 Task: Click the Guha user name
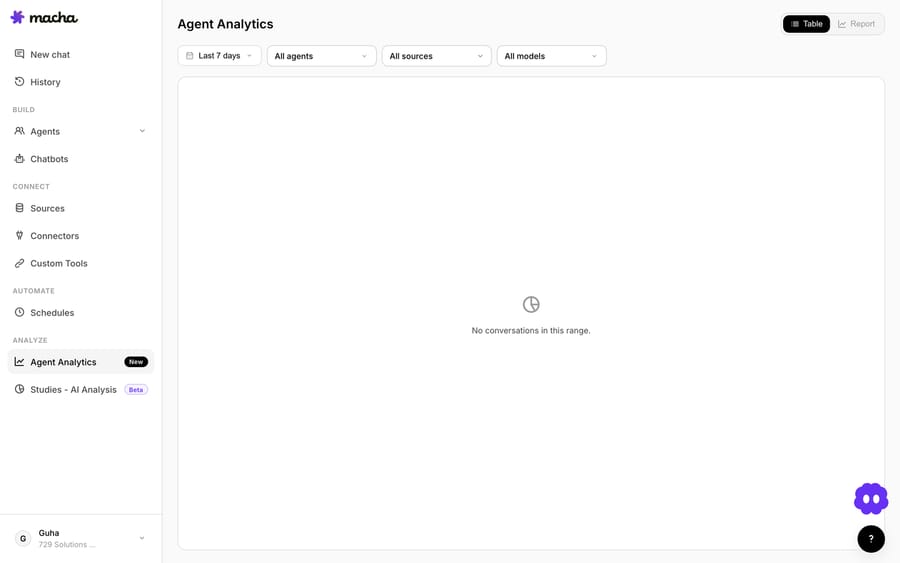[x=49, y=533]
